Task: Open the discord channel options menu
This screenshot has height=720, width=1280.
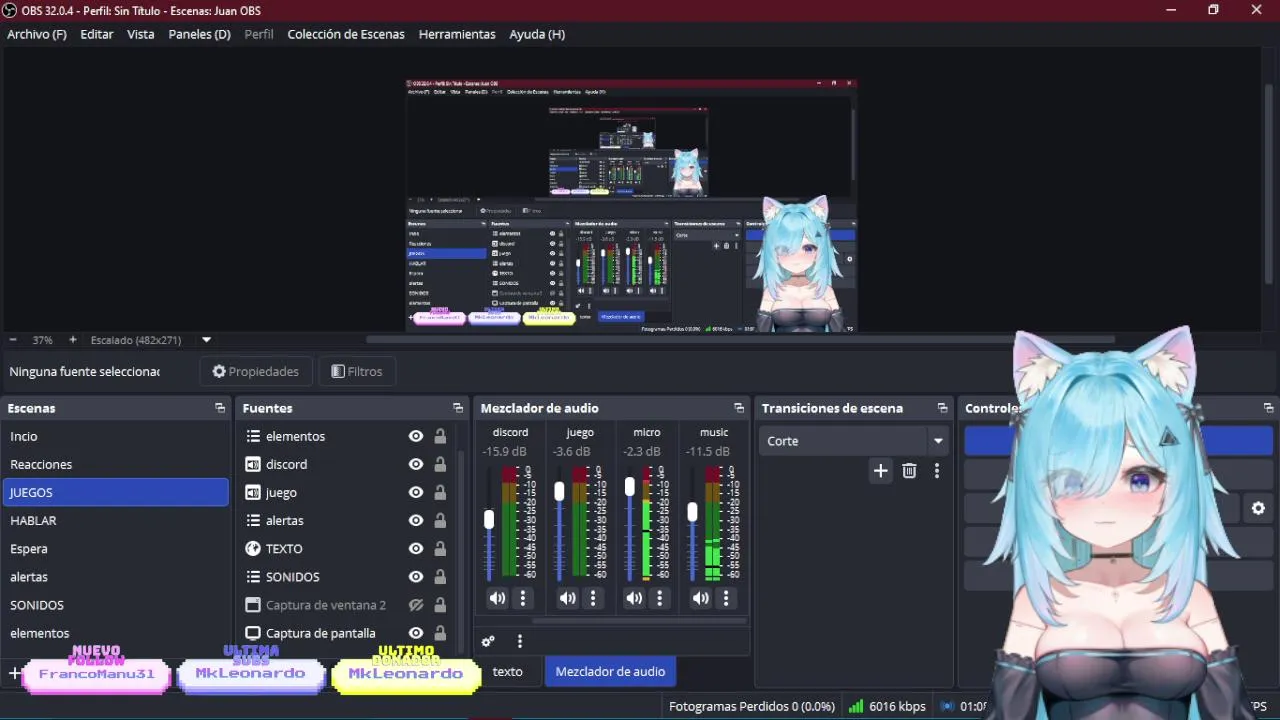Action: pos(523,598)
